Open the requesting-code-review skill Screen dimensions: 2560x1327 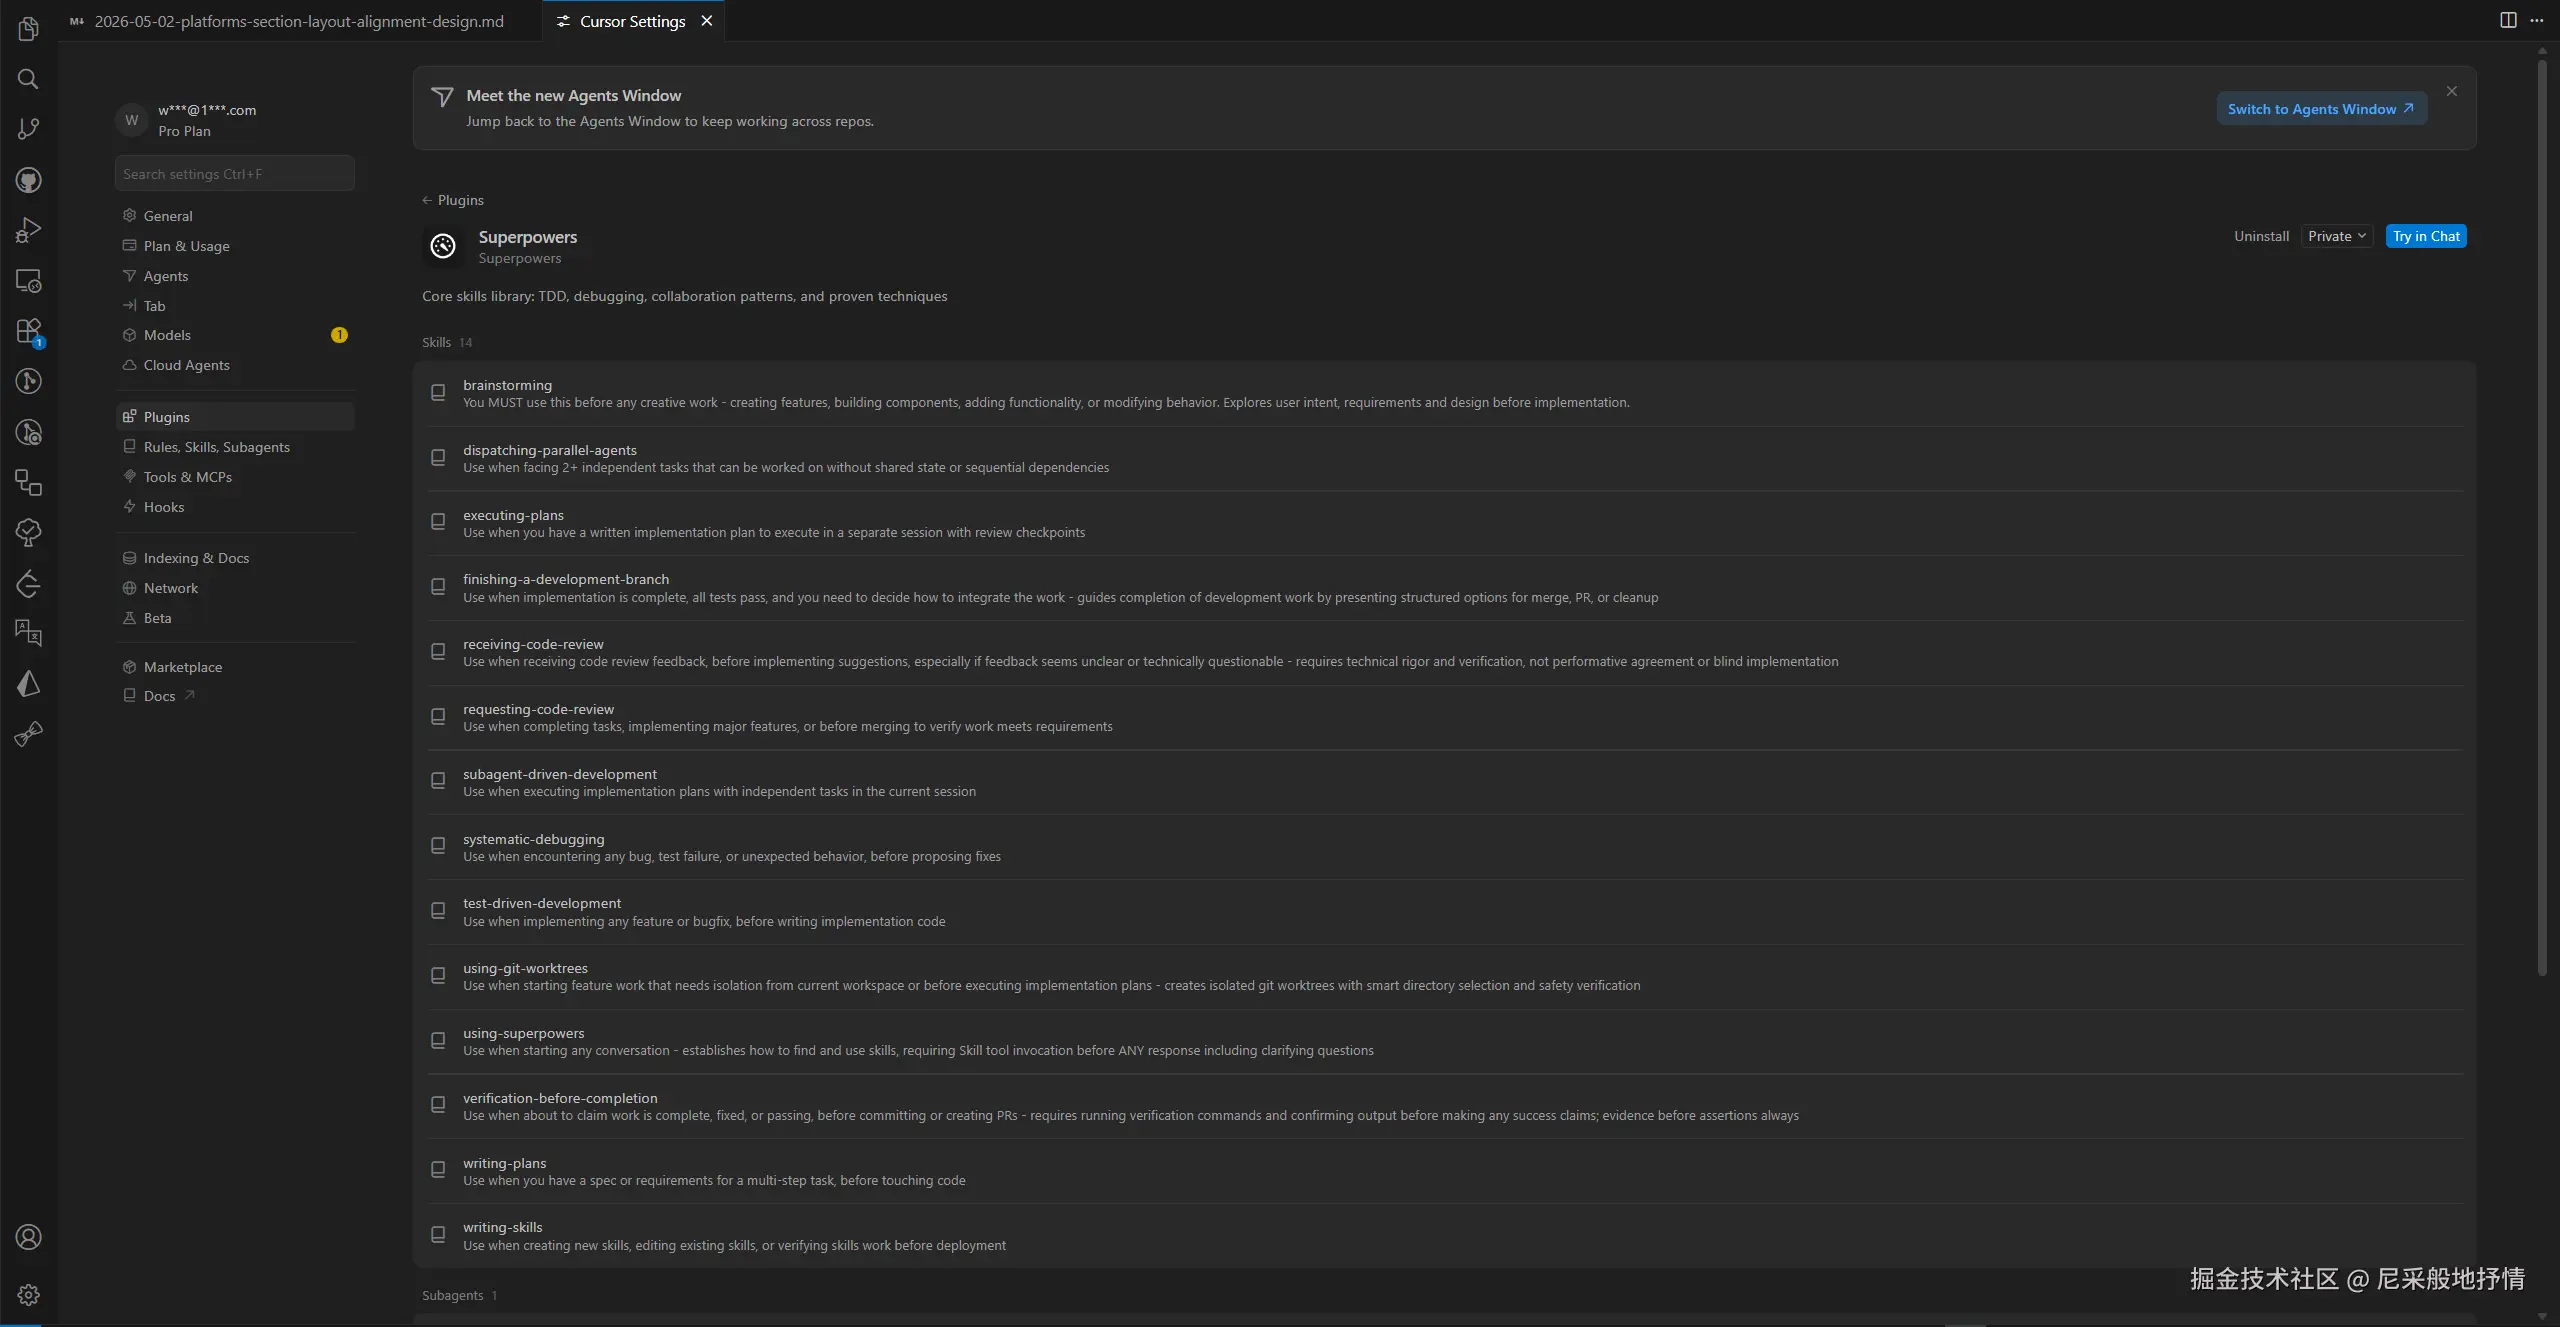point(1445,718)
